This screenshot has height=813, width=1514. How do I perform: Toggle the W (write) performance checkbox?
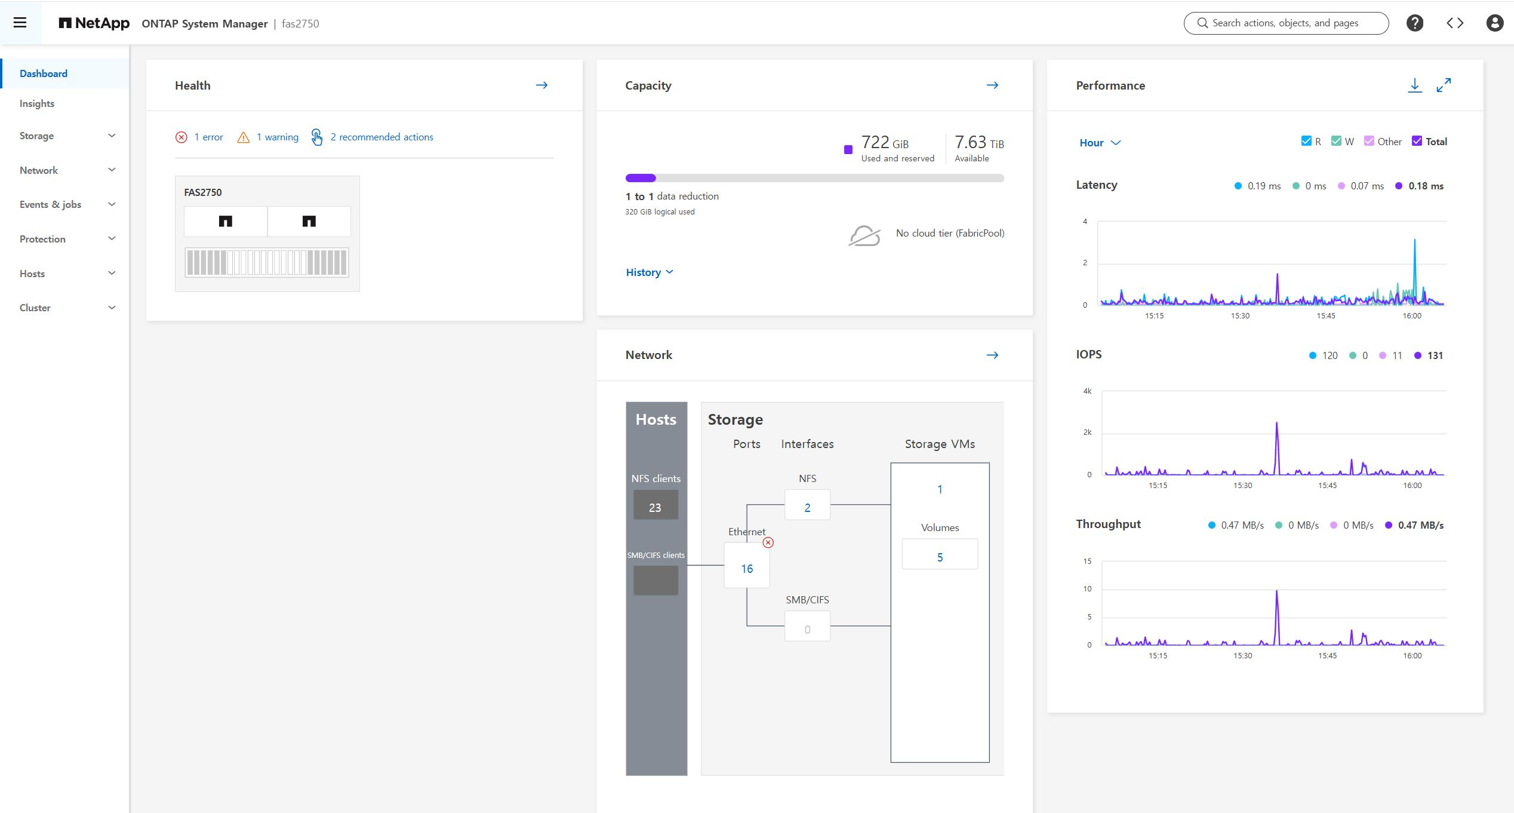(x=1336, y=141)
